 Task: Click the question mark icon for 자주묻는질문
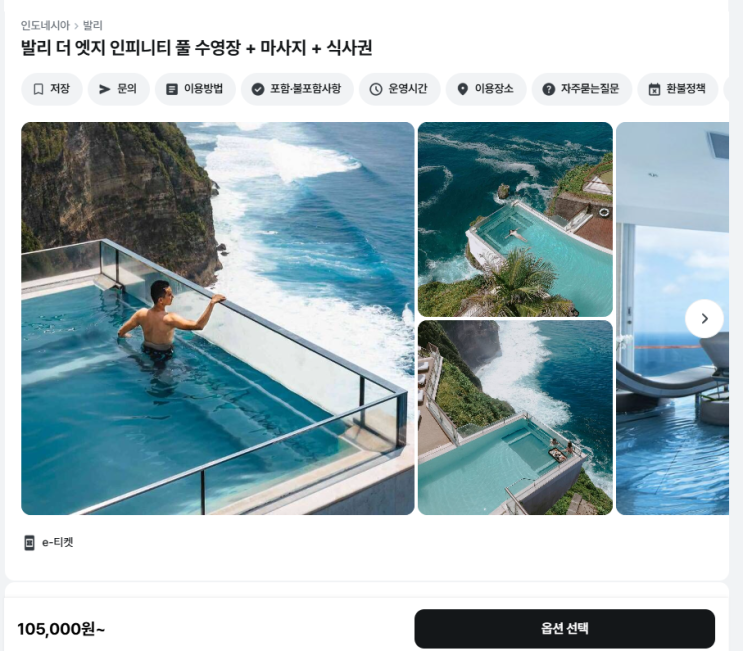(x=548, y=89)
